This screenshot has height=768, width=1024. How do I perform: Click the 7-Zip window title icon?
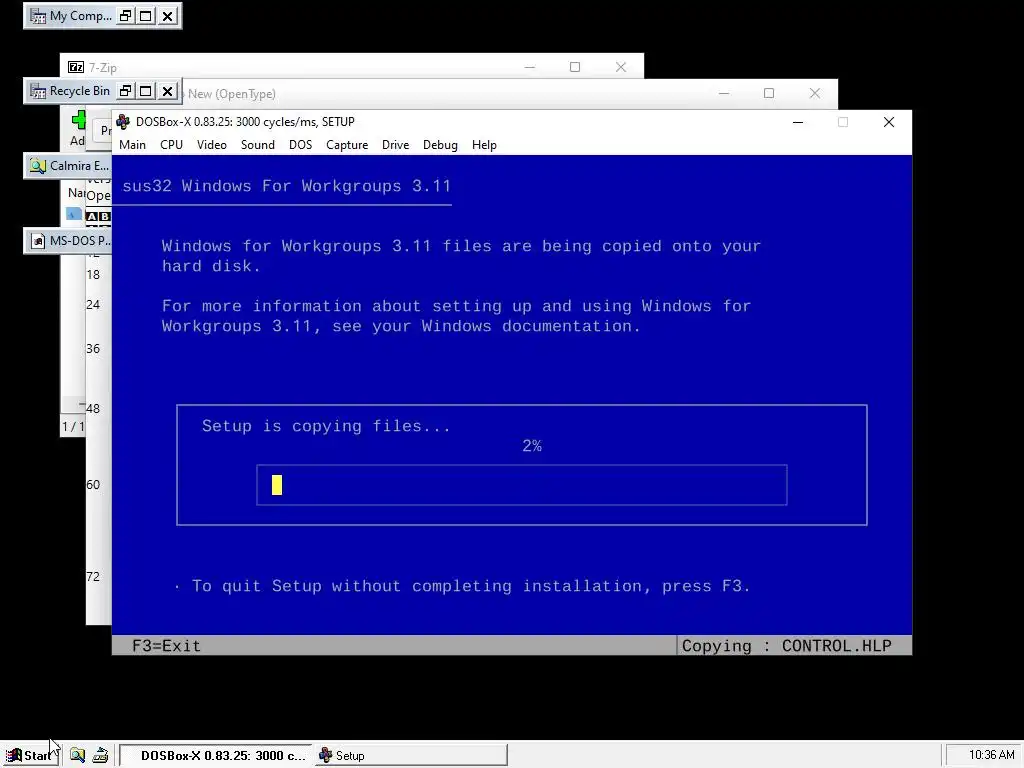pyautogui.click(x=76, y=67)
